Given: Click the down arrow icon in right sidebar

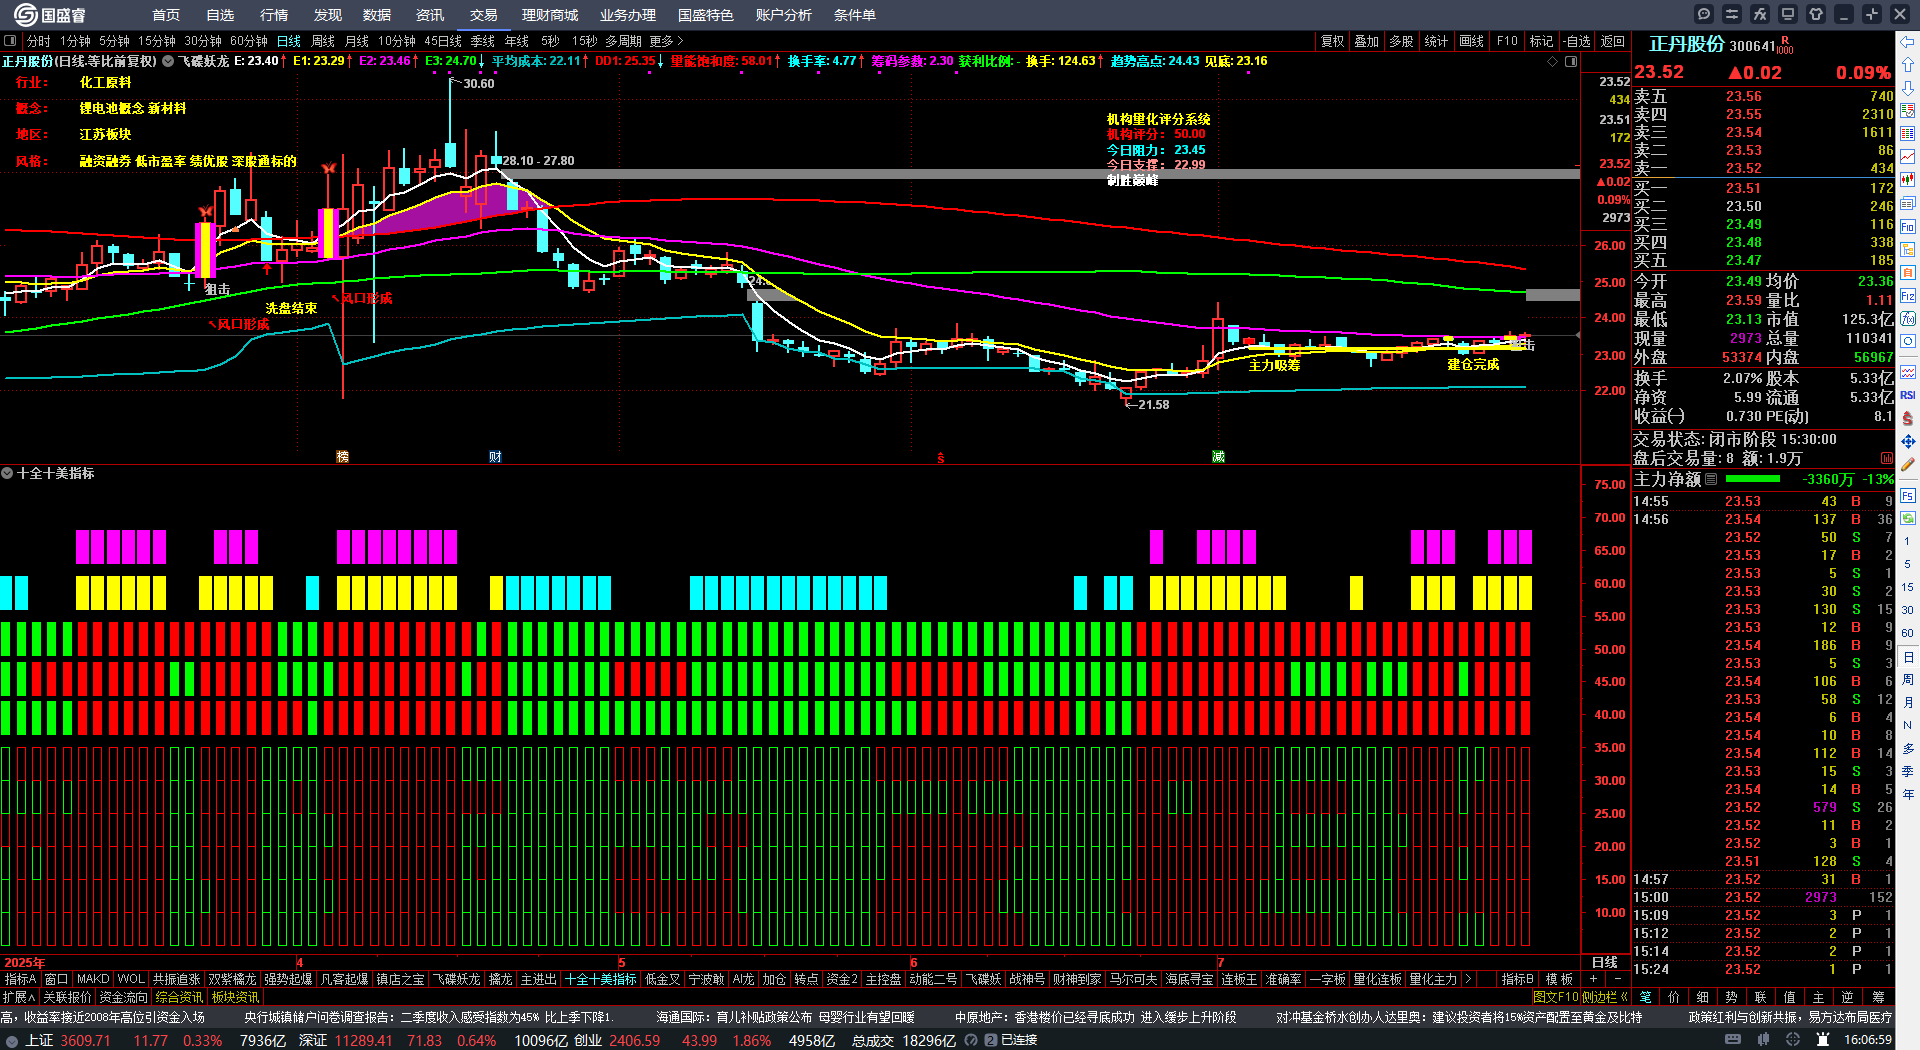Looking at the screenshot, I should point(1908,88).
